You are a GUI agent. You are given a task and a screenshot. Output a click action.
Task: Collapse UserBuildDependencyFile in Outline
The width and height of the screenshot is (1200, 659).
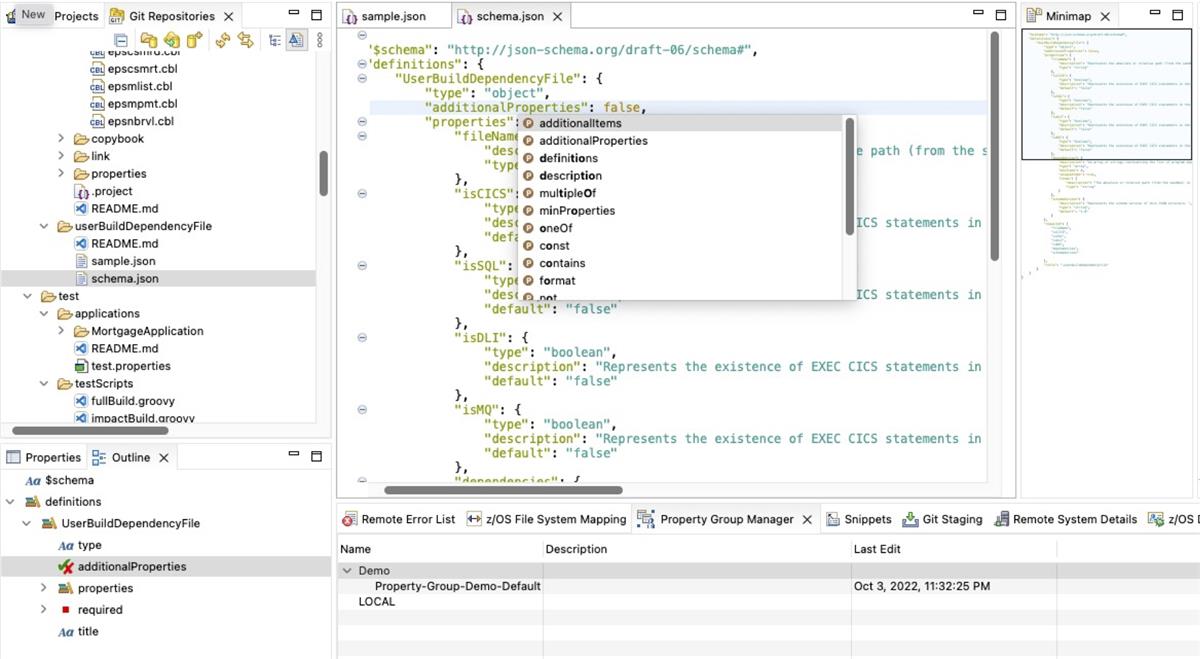click(x=27, y=523)
